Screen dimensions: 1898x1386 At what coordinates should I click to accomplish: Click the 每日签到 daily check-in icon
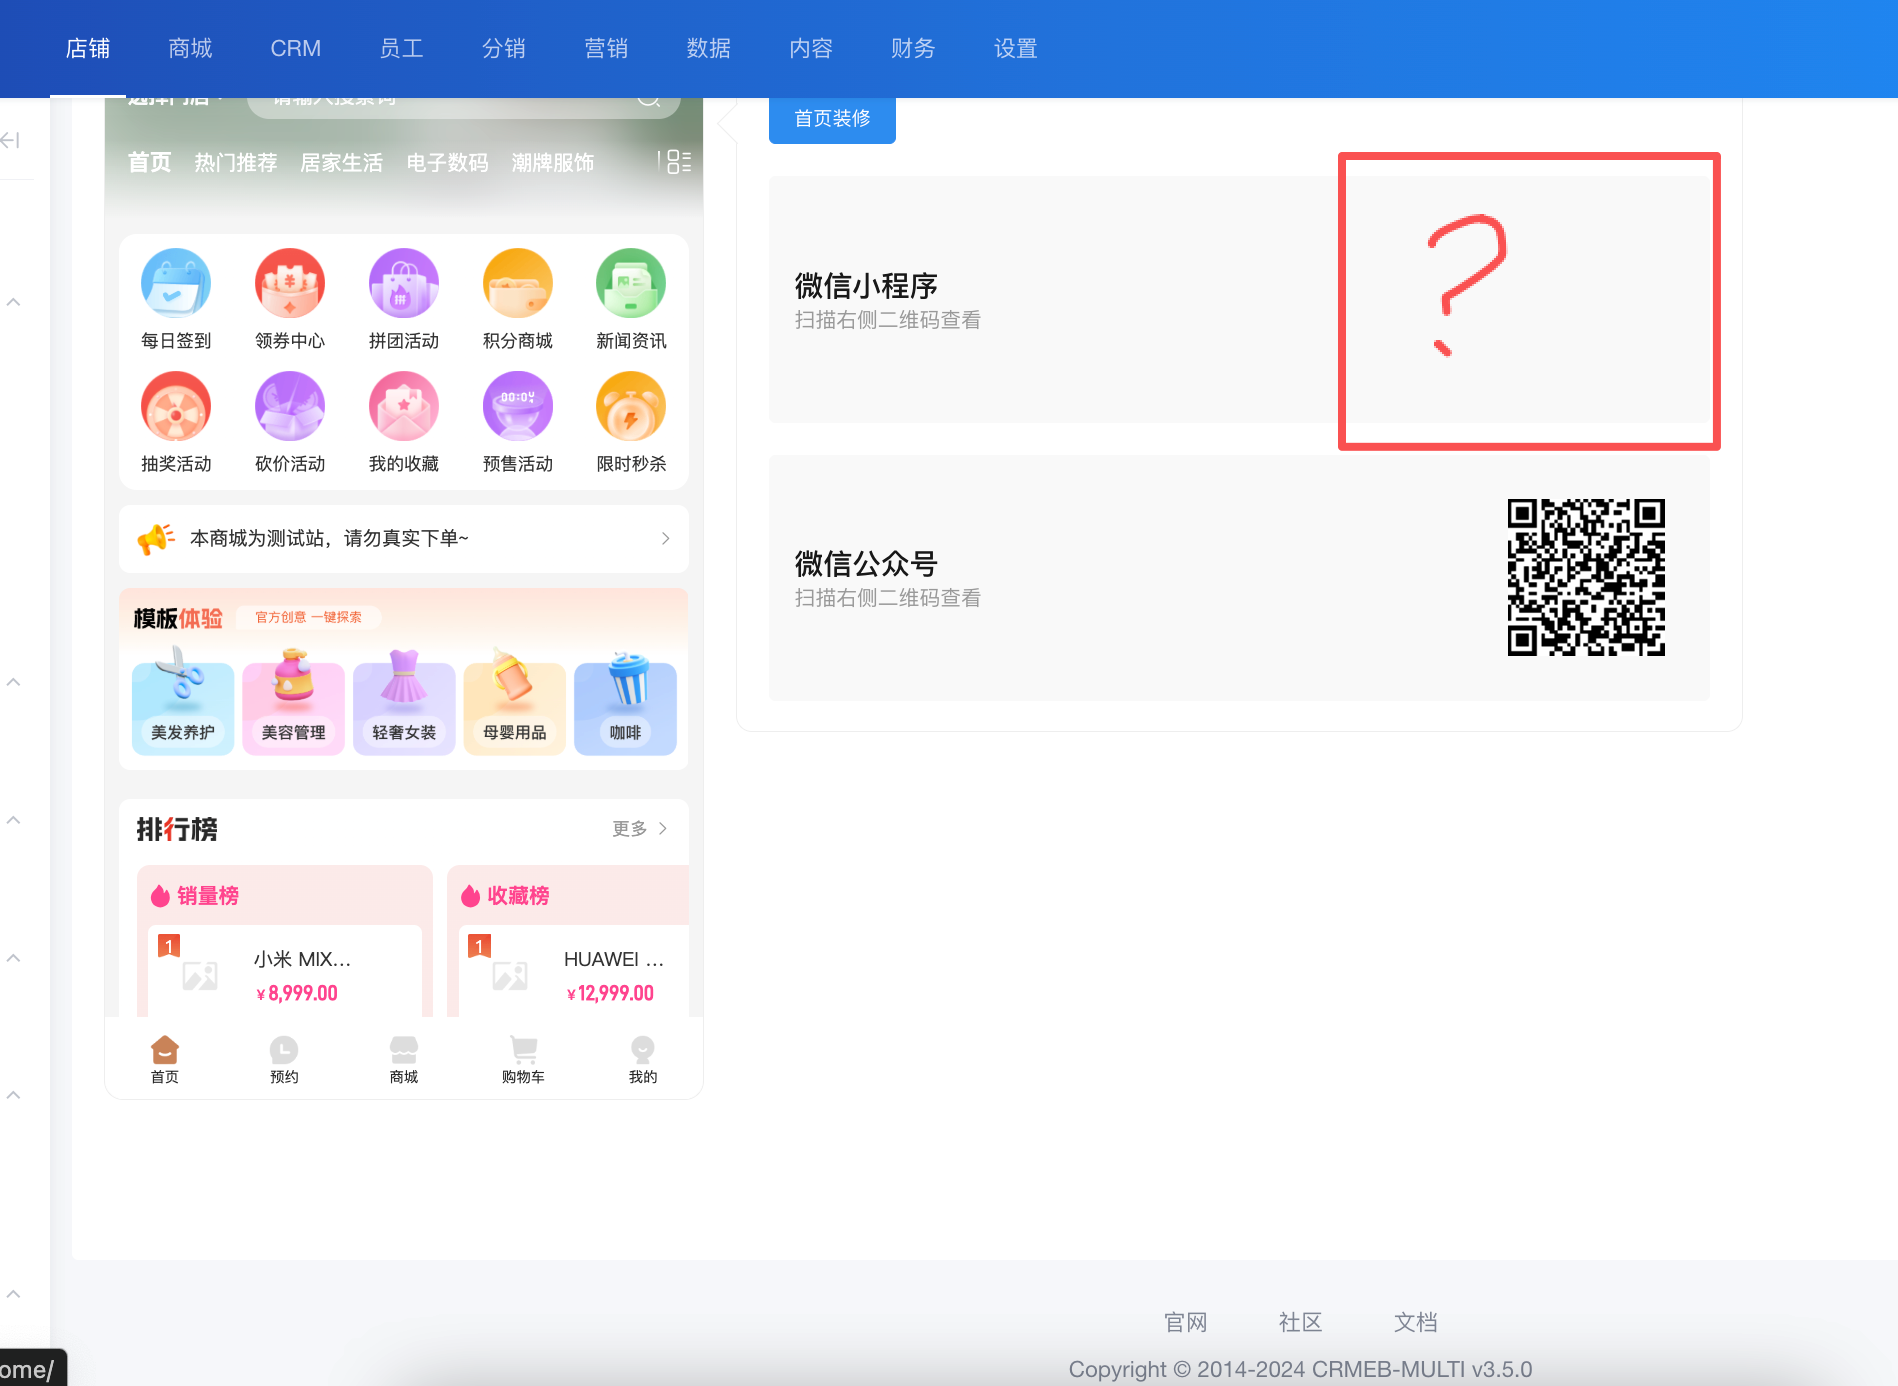pyautogui.click(x=176, y=284)
